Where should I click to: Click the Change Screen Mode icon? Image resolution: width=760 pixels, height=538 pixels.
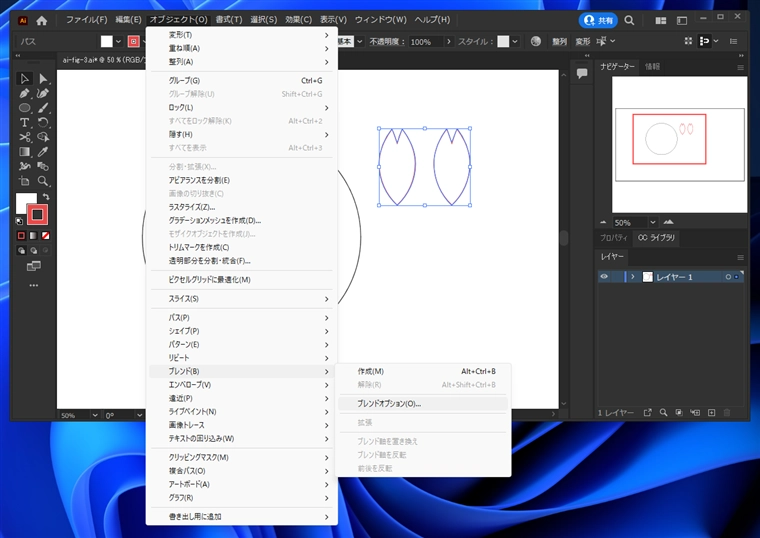click(33, 266)
